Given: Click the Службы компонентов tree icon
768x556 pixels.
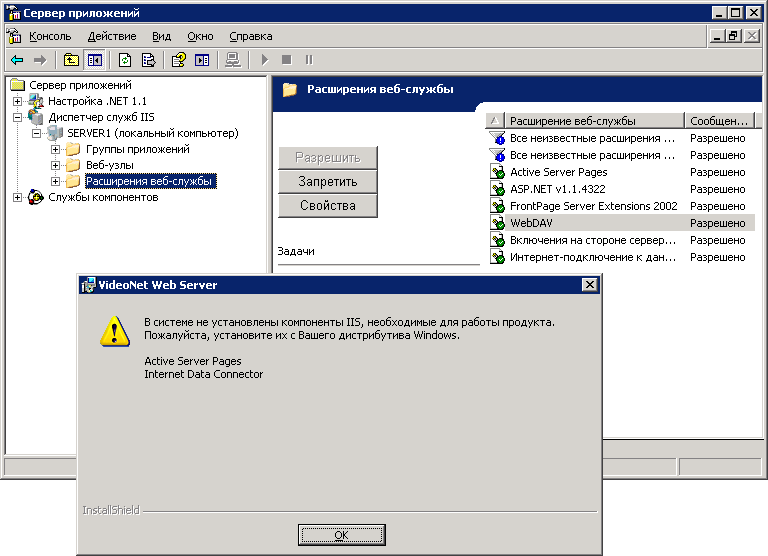Looking at the screenshot, I should (36, 197).
